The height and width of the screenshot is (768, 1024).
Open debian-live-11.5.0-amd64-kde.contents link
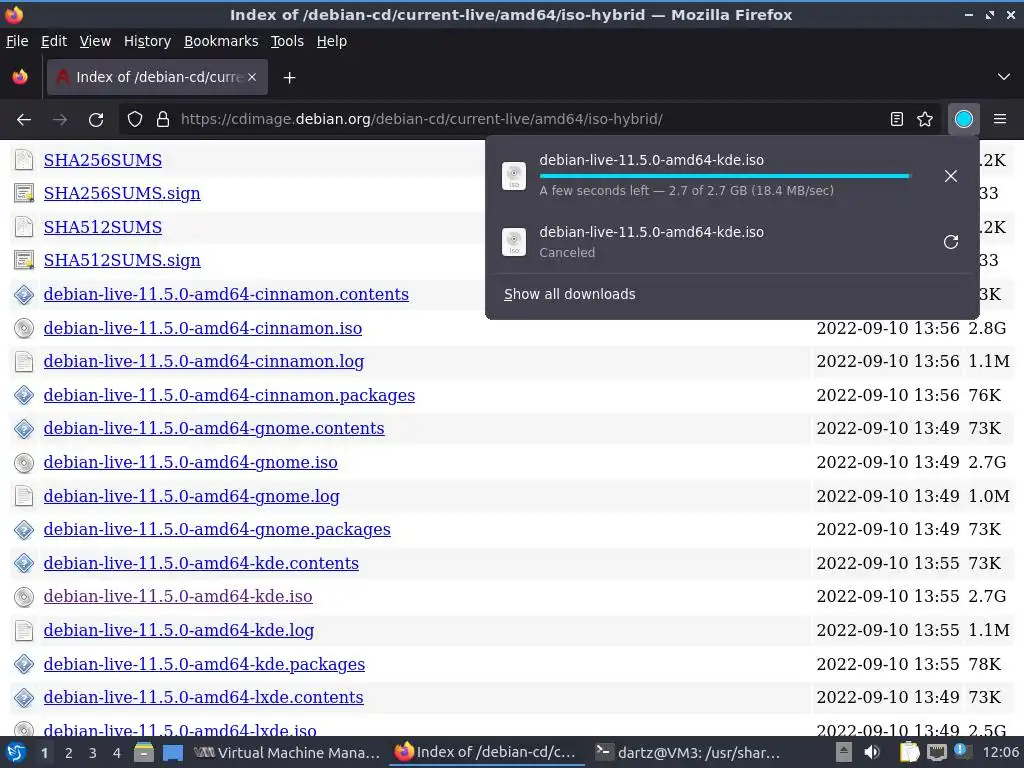pyautogui.click(x=201, y=563)
